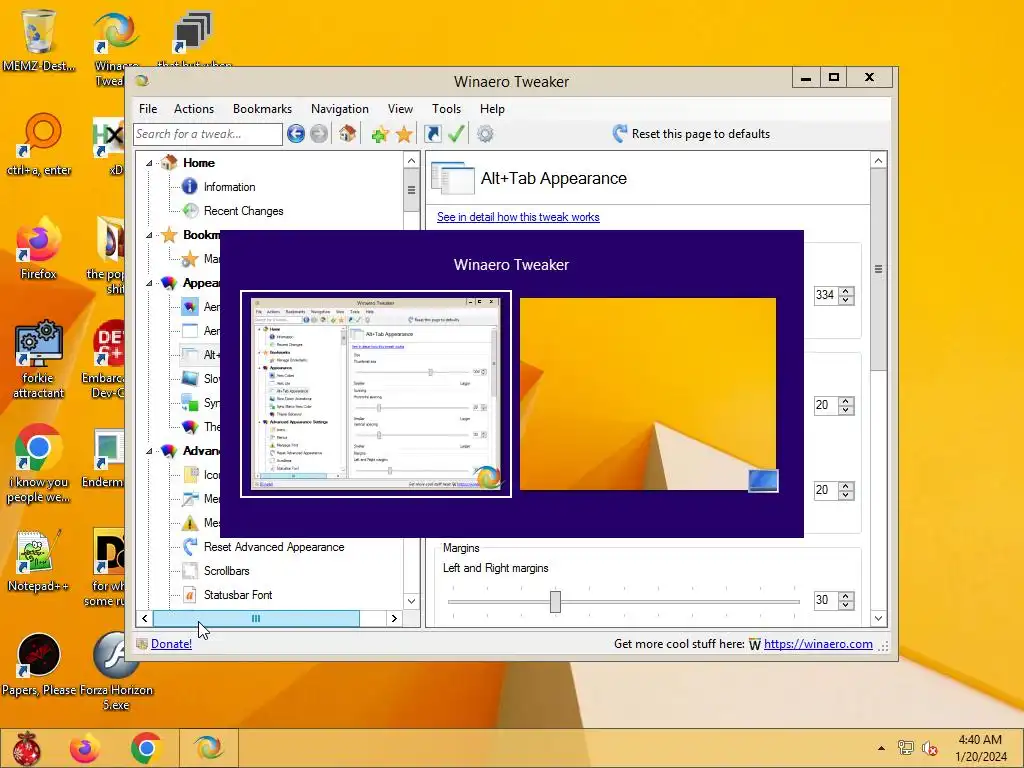Open Start via the ornament taskbar button
This screenshot has height=768, width=1024.
27,748
